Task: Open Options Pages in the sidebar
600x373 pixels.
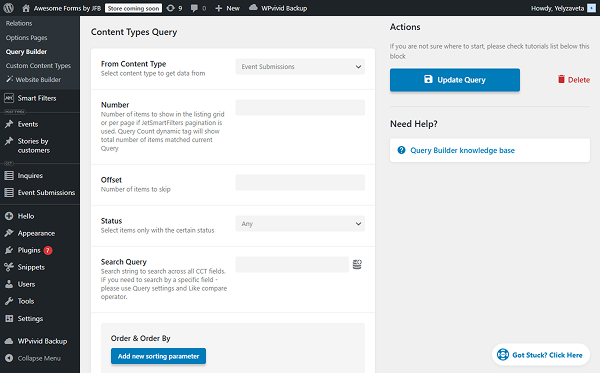Action: click(x=26, y=37)
